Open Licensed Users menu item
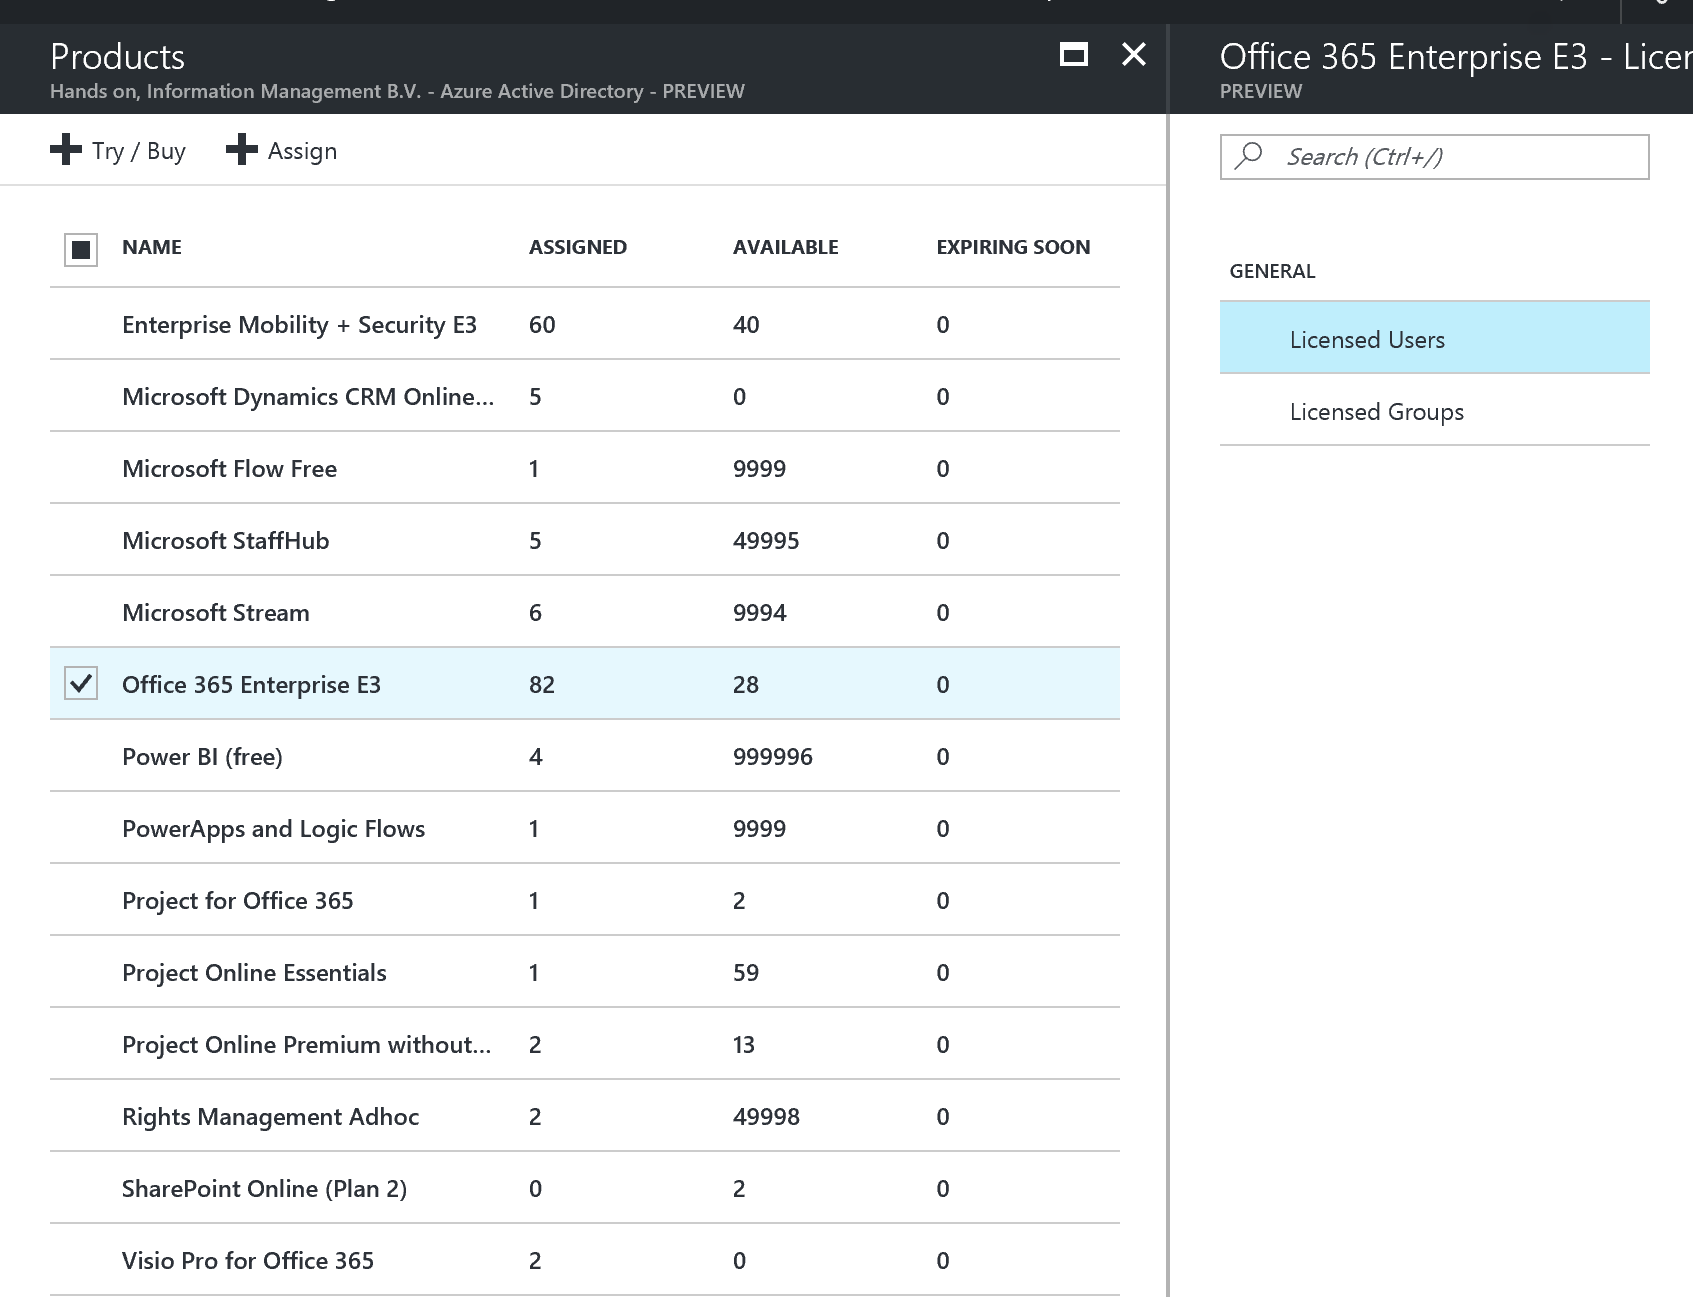 point(1366,340)
